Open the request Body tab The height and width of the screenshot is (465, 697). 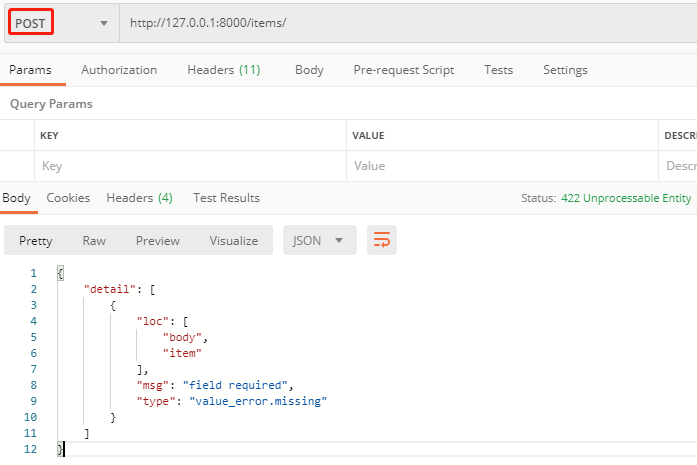click(x=309, y=70)
